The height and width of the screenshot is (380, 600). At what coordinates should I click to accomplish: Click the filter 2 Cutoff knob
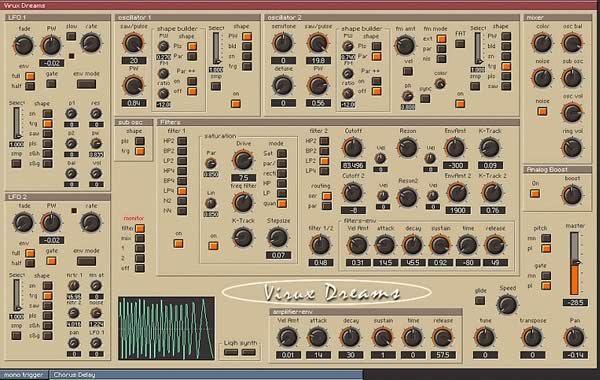pos(352,148)
